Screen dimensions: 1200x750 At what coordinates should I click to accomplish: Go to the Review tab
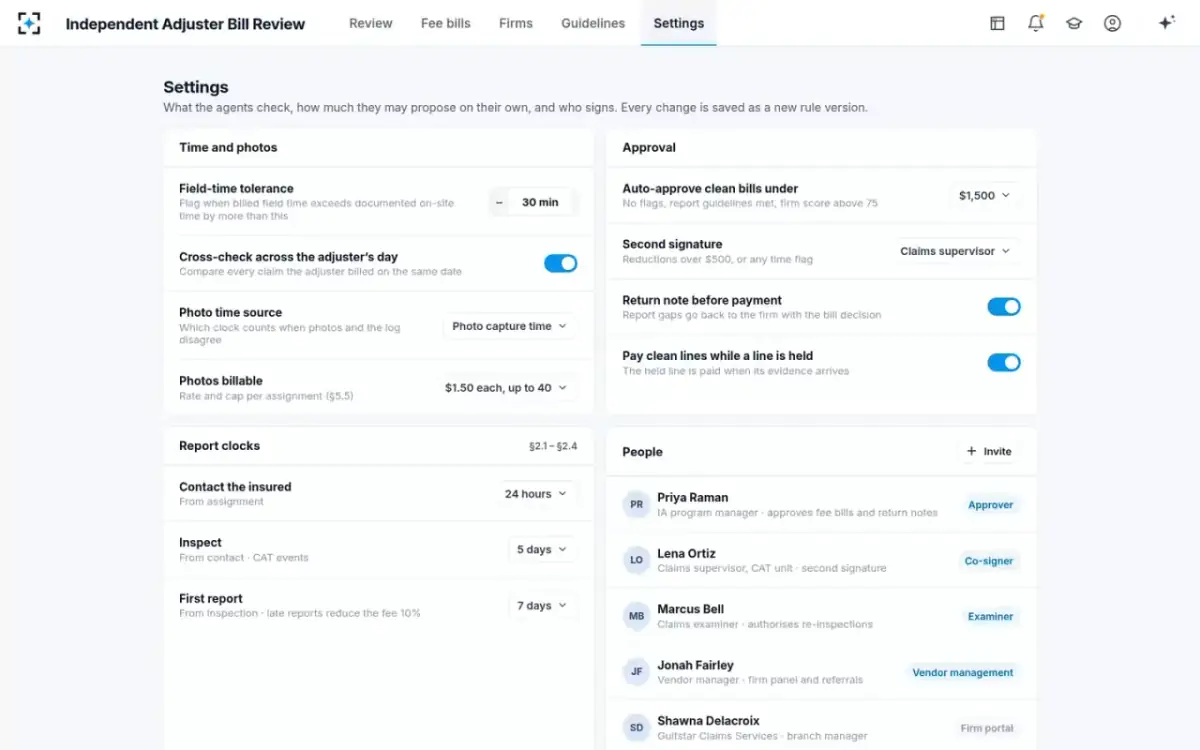click(371, 23)
